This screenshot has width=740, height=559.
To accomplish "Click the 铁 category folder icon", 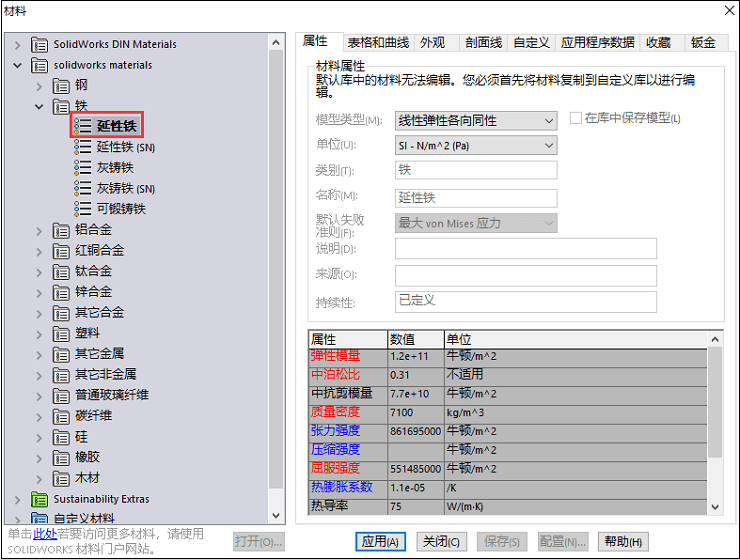I will tap(61, 107).
